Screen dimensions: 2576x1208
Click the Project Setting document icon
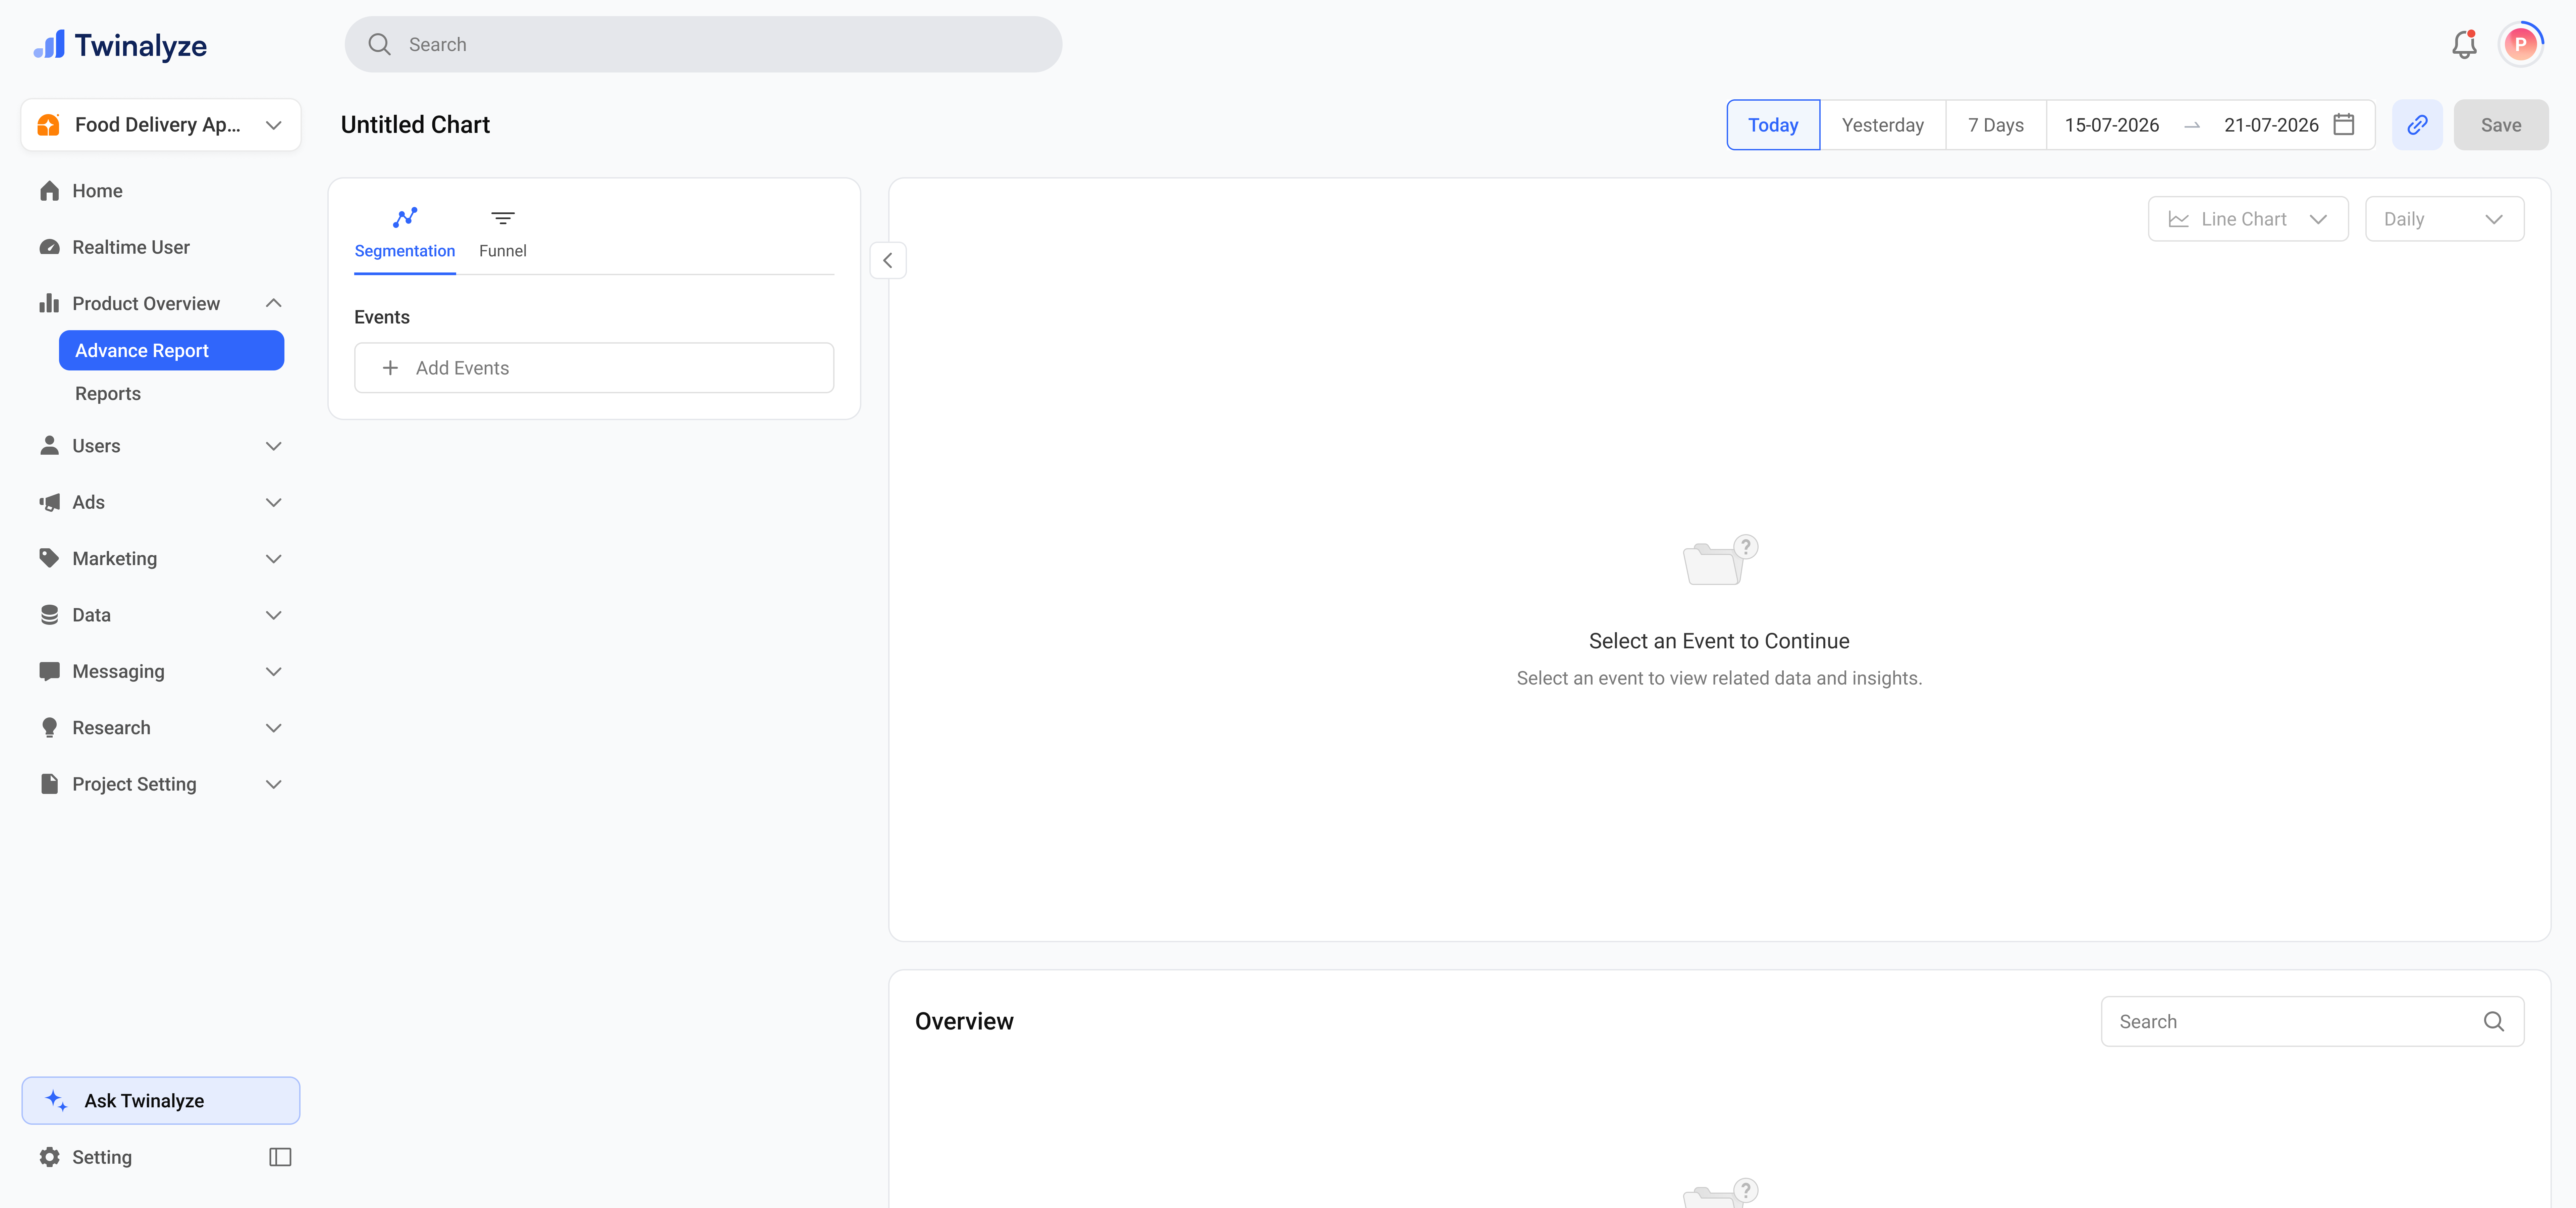[49, 784]
